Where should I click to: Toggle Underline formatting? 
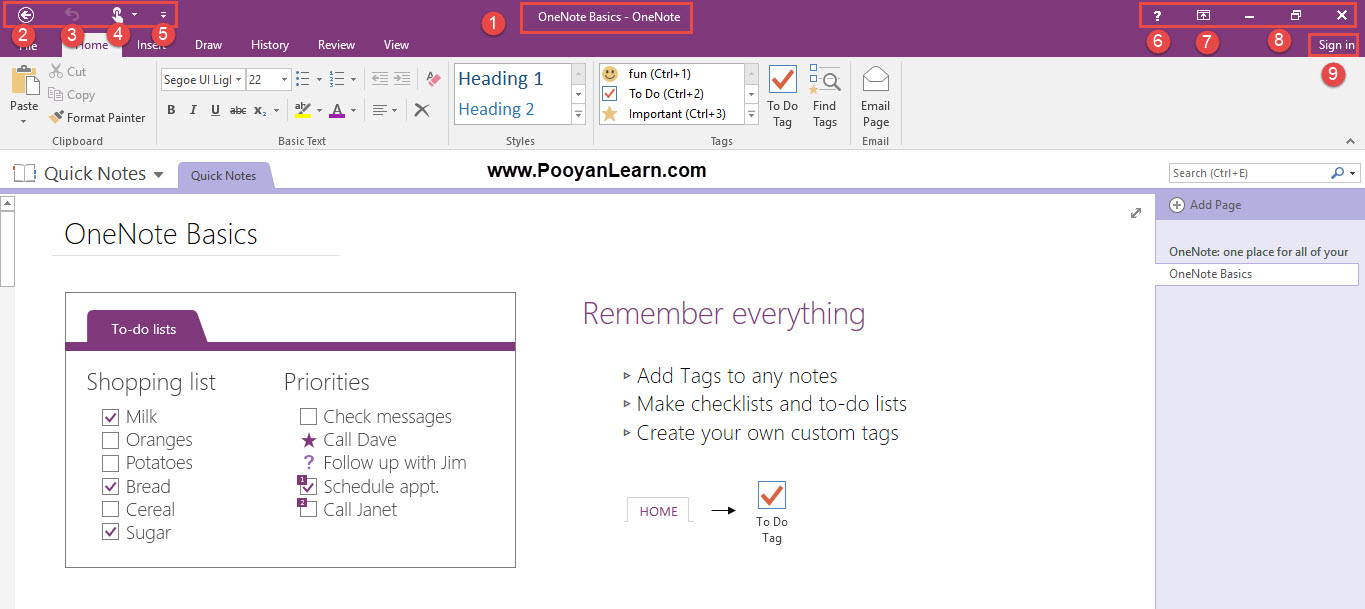click(215, 110)
